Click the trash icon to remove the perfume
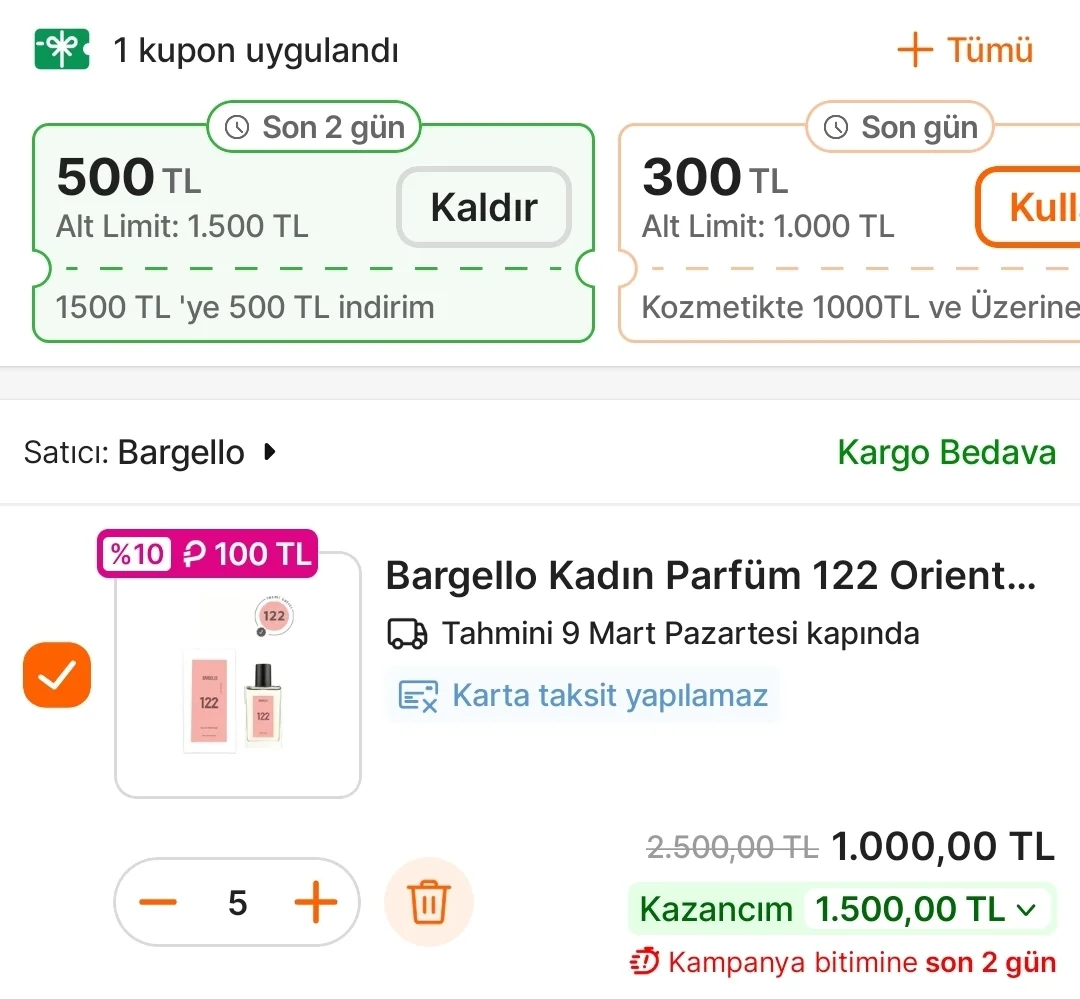The image size is (1080, 999). click(428, 901)
